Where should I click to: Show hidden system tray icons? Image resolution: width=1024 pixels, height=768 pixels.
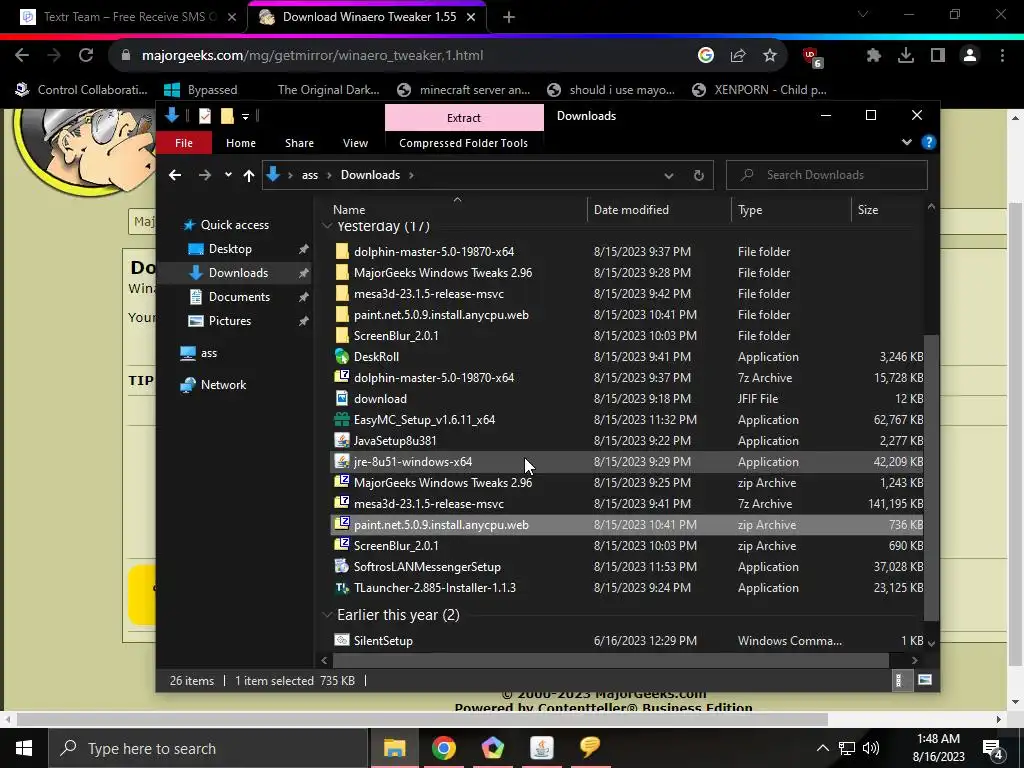click(823, 748)
